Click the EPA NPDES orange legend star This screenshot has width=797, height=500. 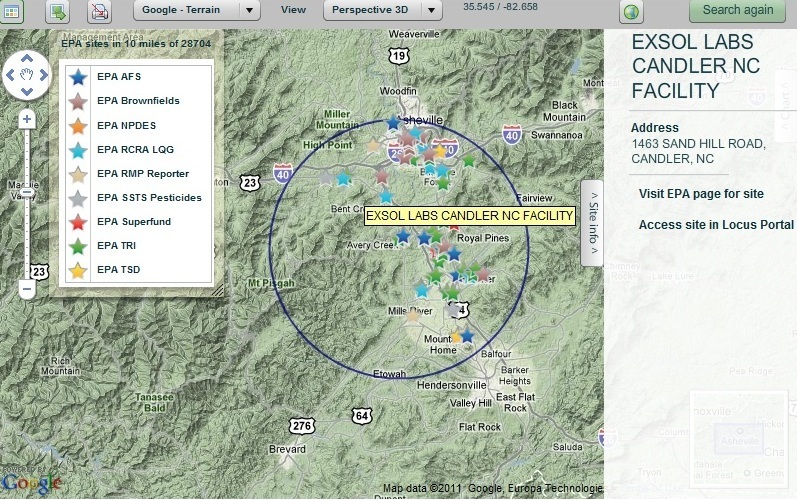pos(78,126)
